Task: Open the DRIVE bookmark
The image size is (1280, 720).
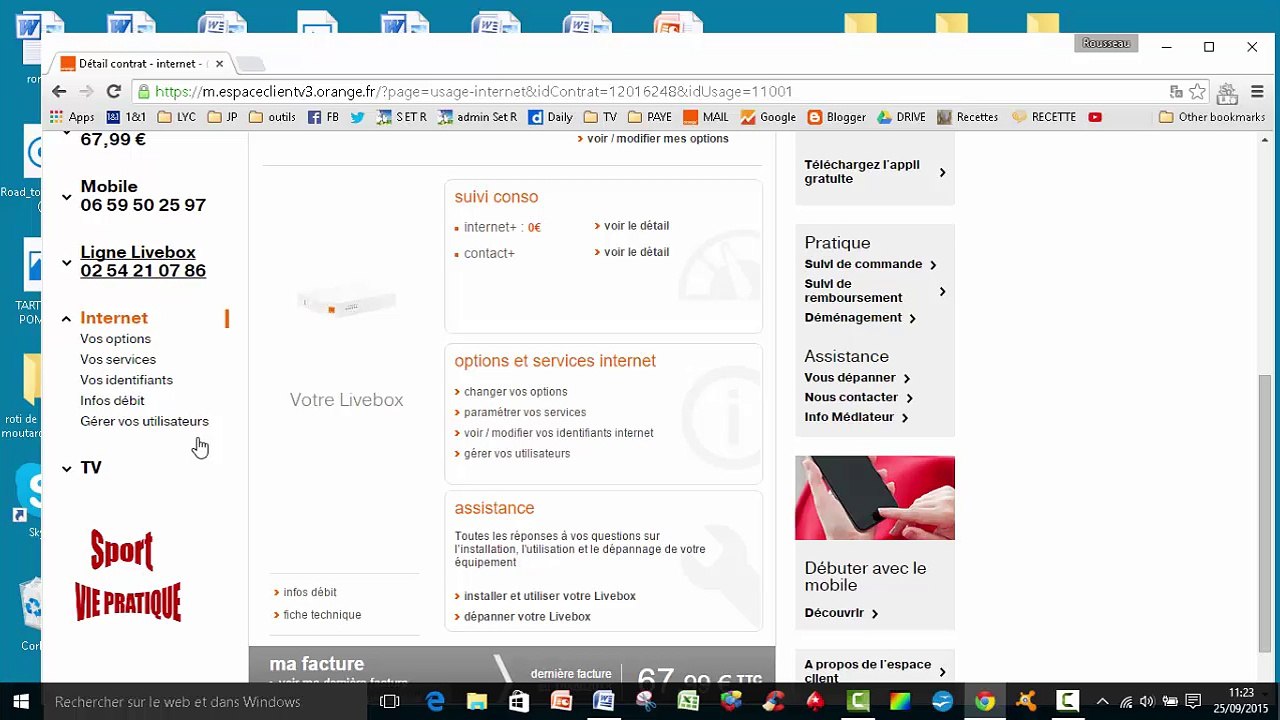Action: 901,117
